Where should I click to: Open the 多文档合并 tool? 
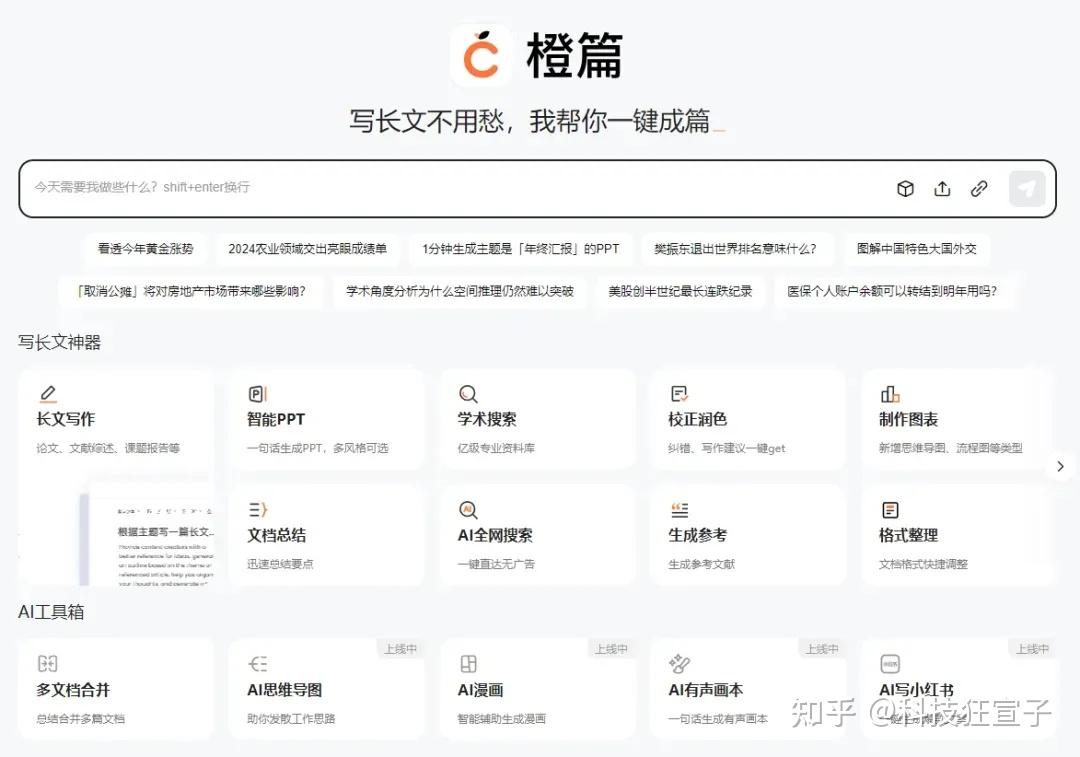click(115, 691)
